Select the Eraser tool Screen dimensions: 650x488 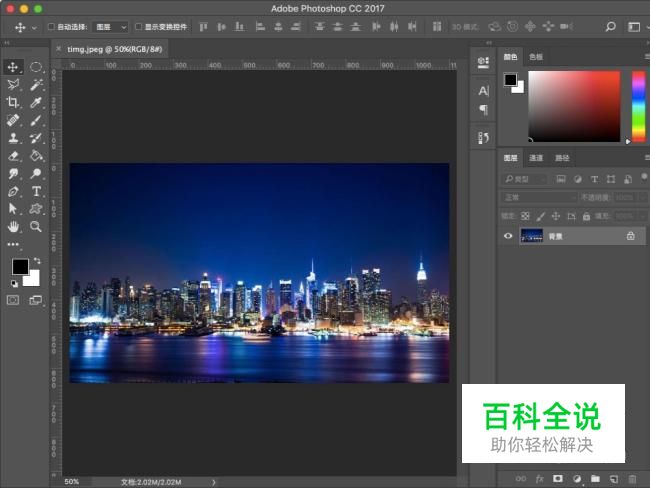(x=13, y=155)
